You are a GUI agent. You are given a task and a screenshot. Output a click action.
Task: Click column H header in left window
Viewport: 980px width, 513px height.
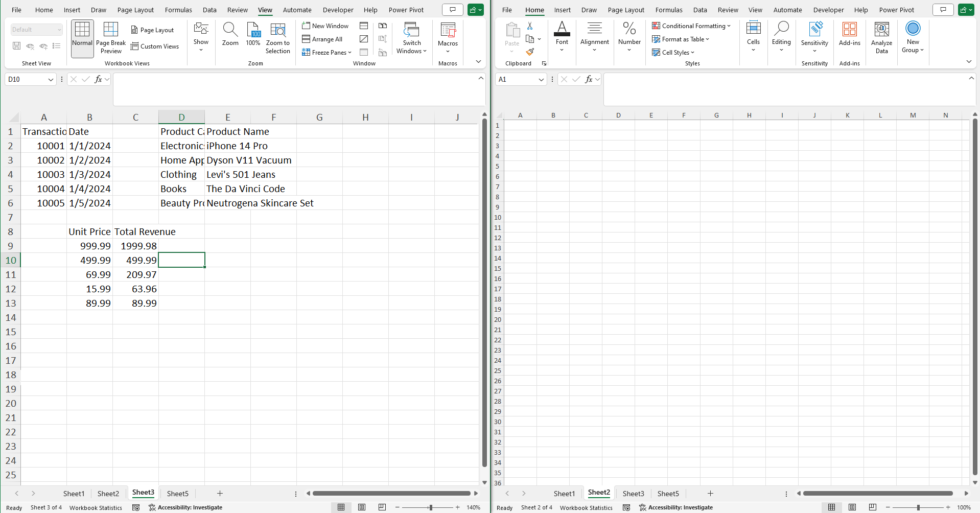click(365, 117)
